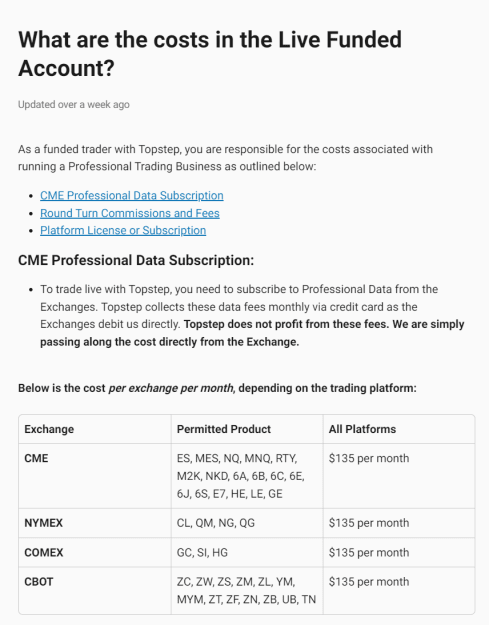This screenshot has width=489, height=625.
Task: Select the Permitted Product column header
Action: point(224,429)
